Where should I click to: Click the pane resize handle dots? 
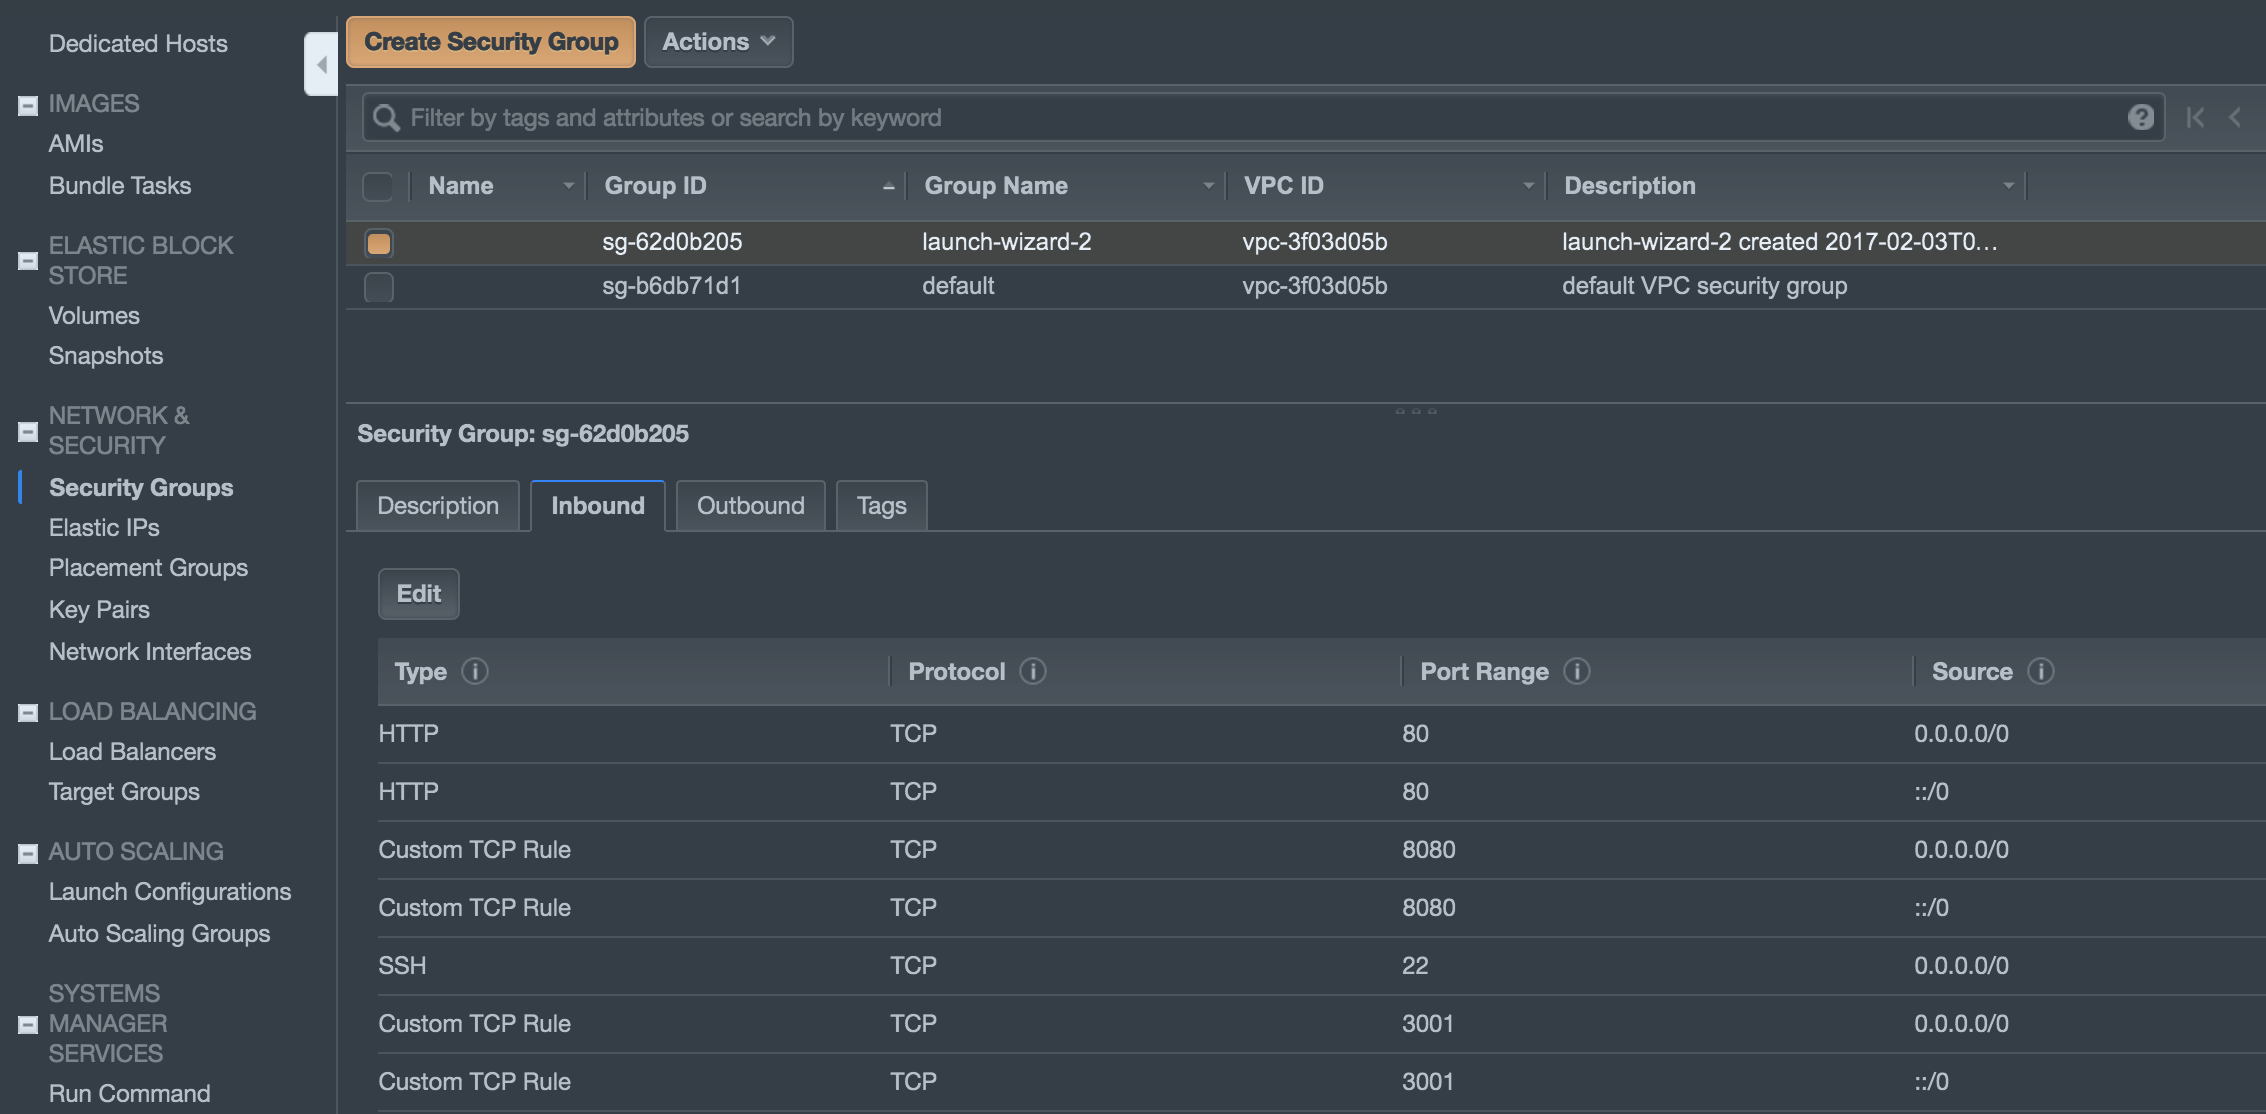(x=1416, y=411)
